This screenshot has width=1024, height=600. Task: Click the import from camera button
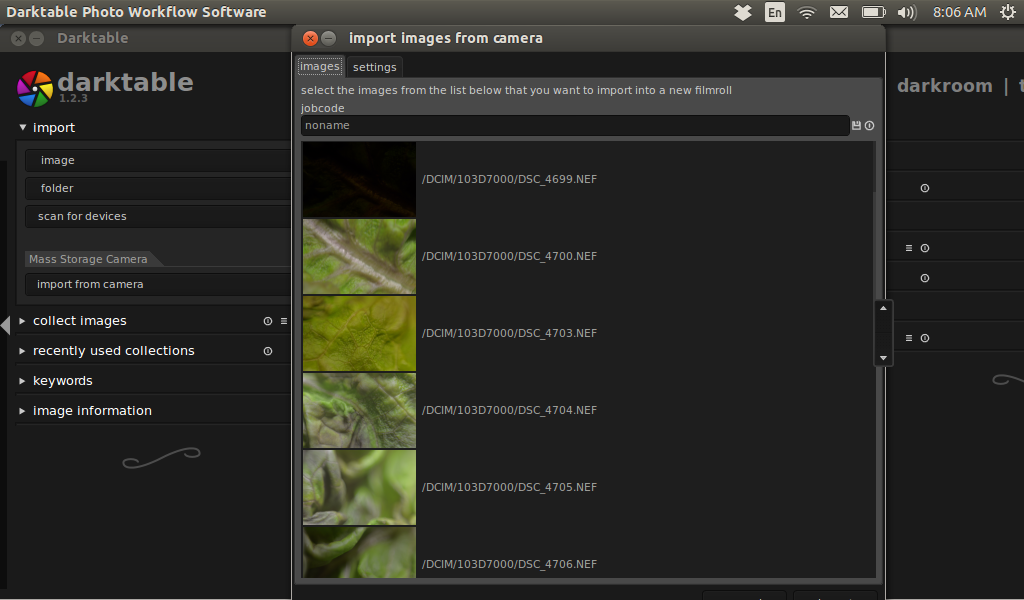(90, 284)
